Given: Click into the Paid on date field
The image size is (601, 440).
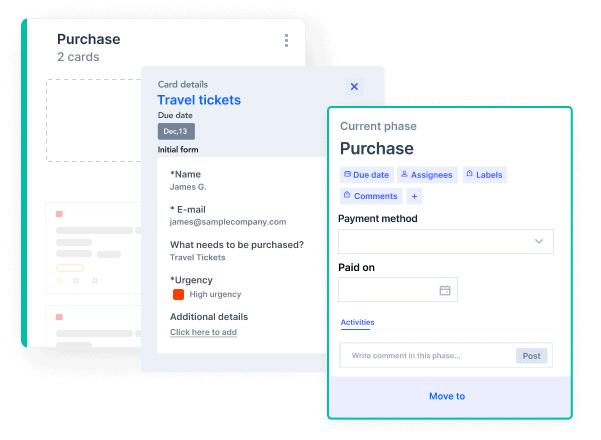Looking at the screenshot, I should [x=388, y=291].
